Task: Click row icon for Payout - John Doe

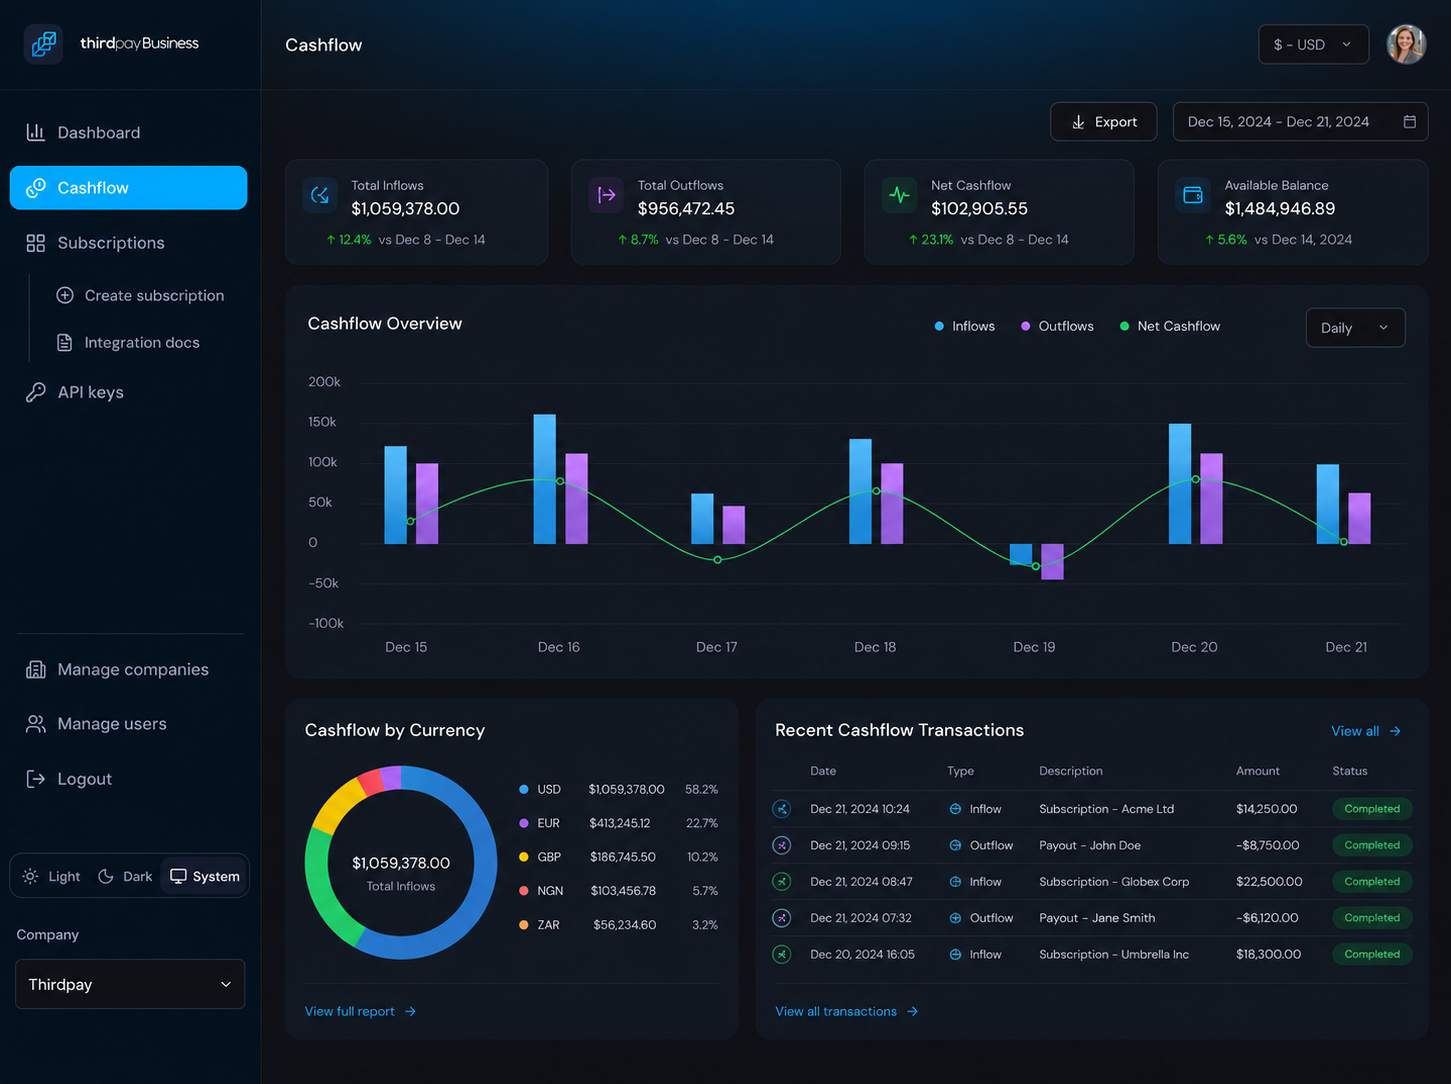Action: [x=782, y=845]
